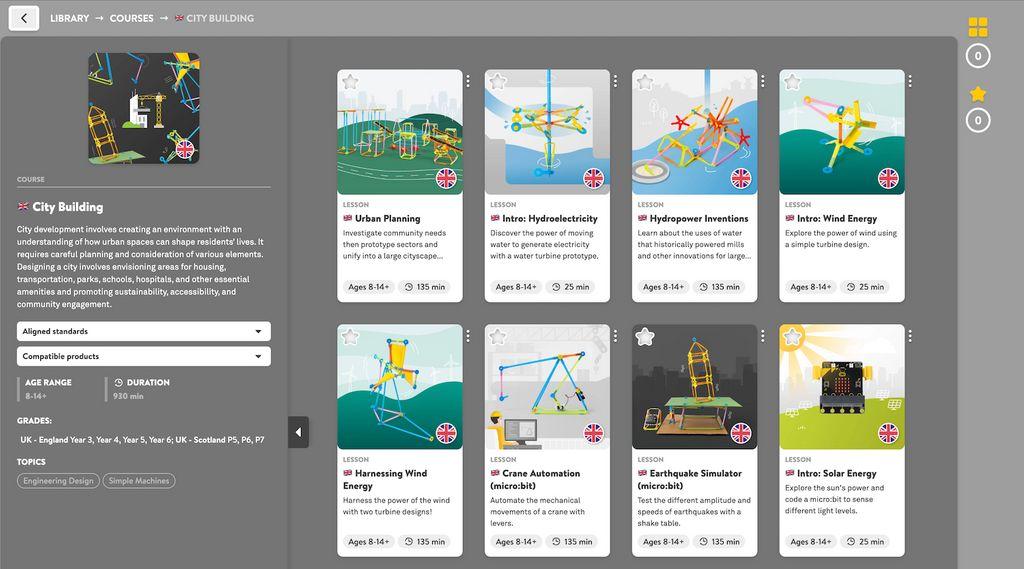The height and width of the screenshot is (569, 1024).
Task: Click the UK flag on Intro: Hydroelectricity thumbnail
Action: (x=594, y=178)
